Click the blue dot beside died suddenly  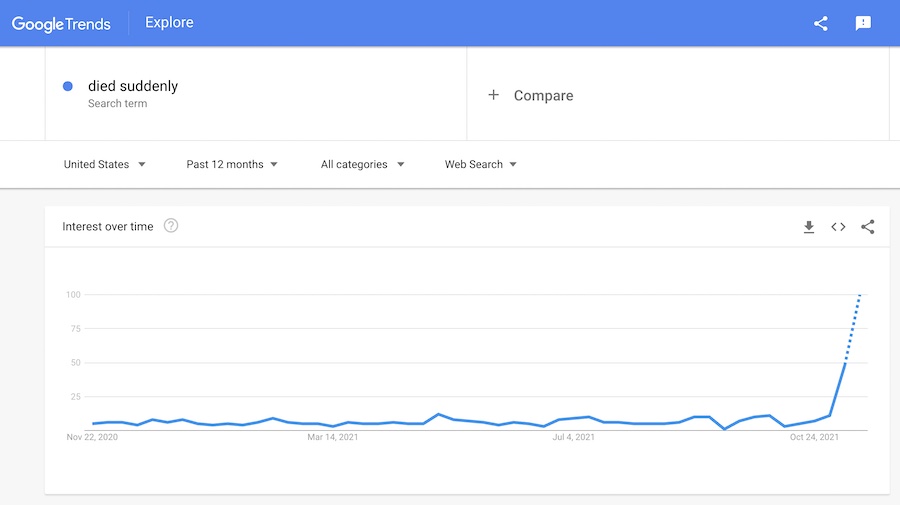pos(68,86)
